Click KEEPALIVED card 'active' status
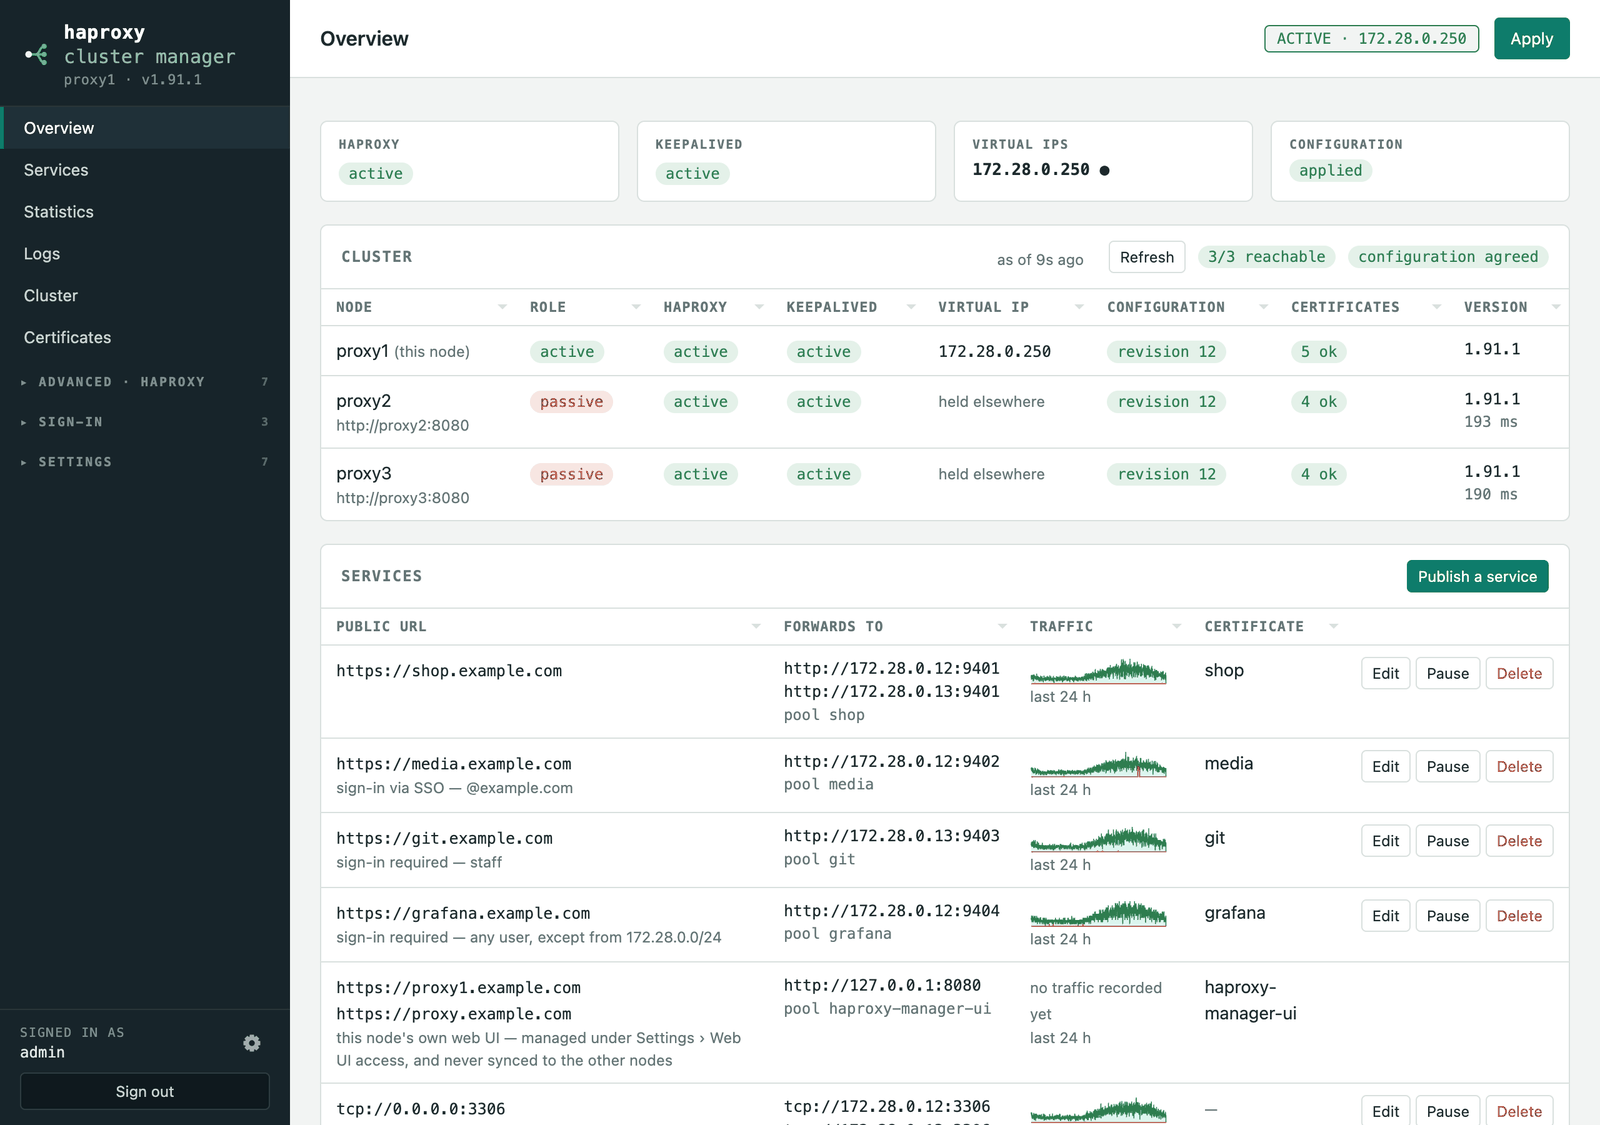 click(692, 174)
